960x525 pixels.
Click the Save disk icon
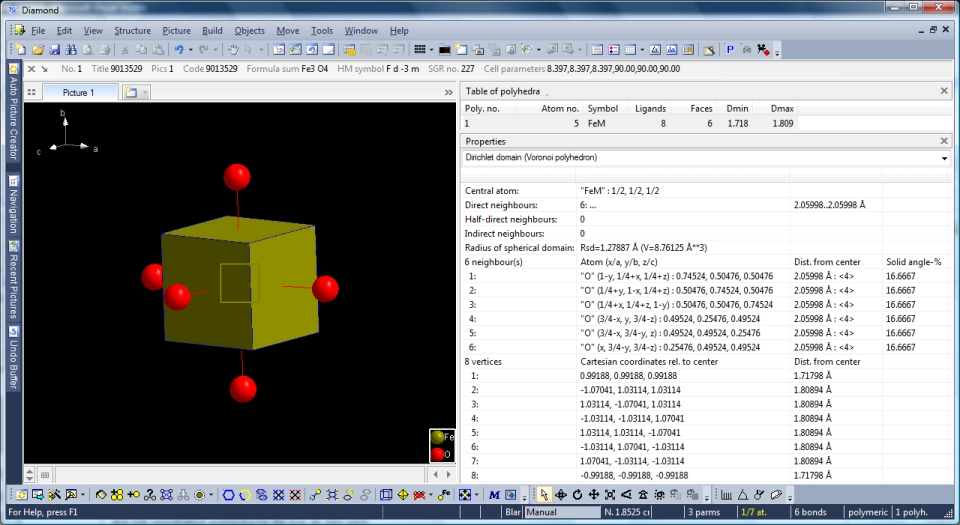[54, 49]
